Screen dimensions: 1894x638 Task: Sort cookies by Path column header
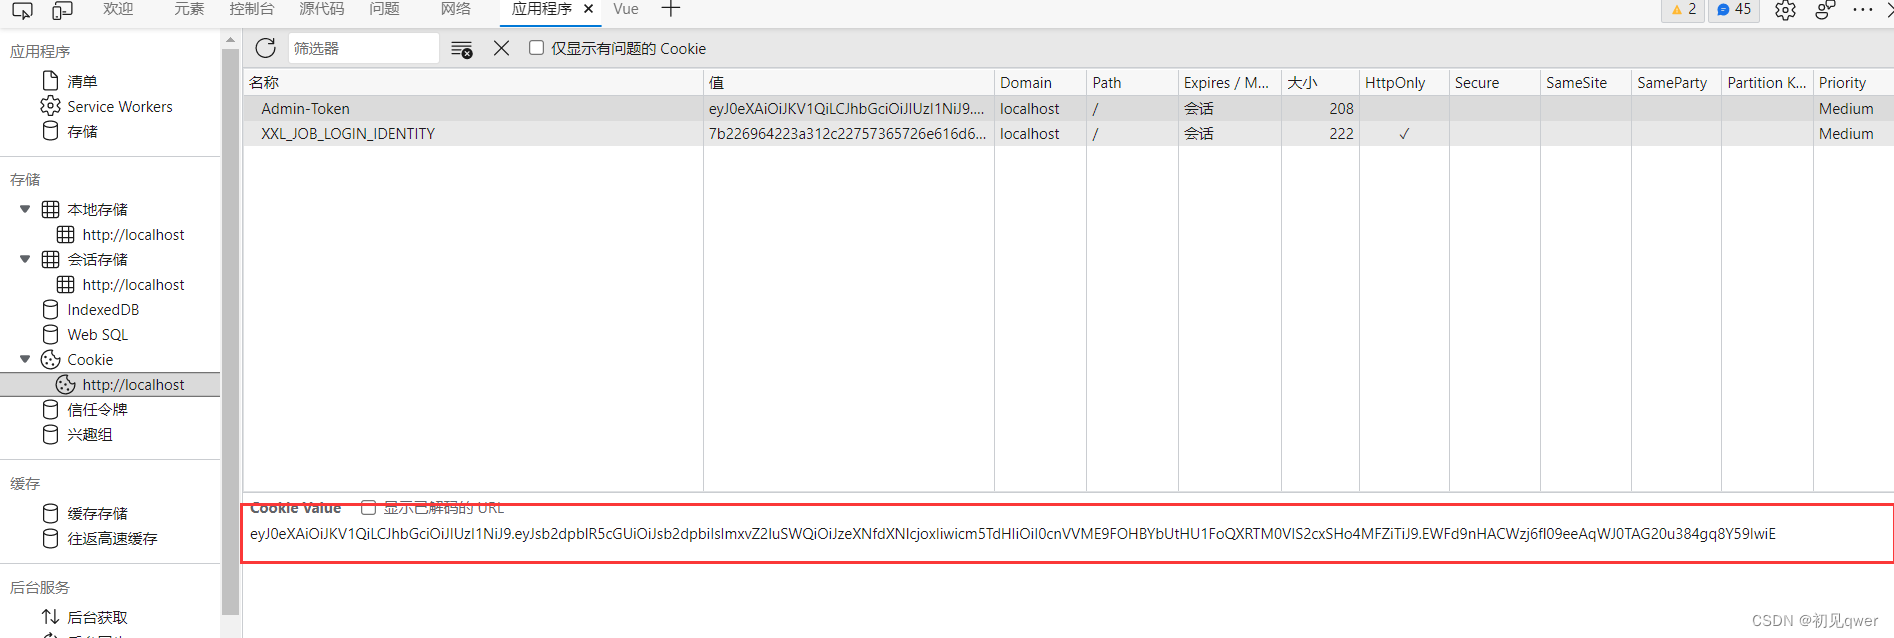point(1132,82)
